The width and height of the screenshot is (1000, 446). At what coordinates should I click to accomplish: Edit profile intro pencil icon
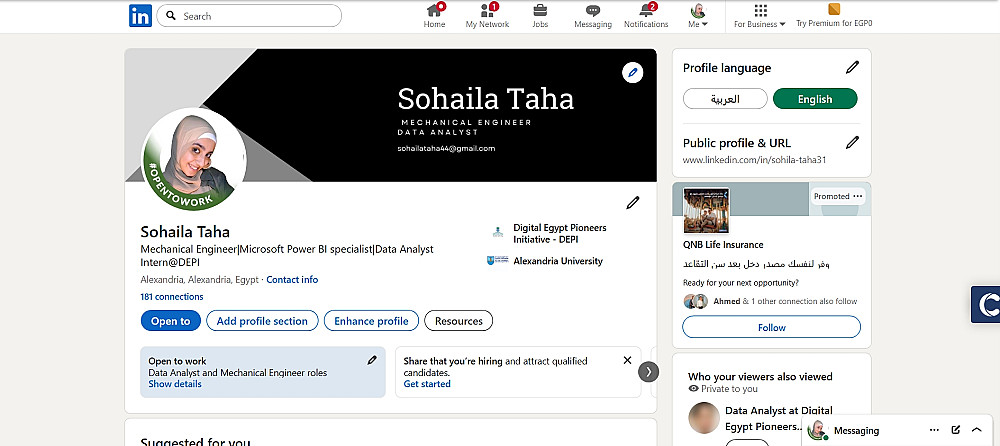coord(633,203)
